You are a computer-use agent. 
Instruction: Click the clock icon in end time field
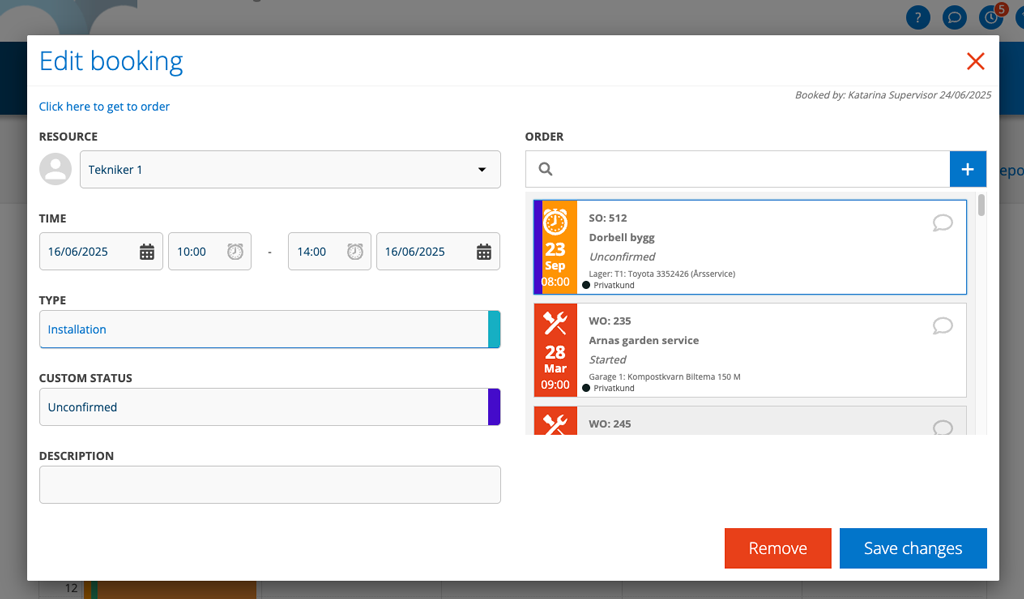[355, 252]
